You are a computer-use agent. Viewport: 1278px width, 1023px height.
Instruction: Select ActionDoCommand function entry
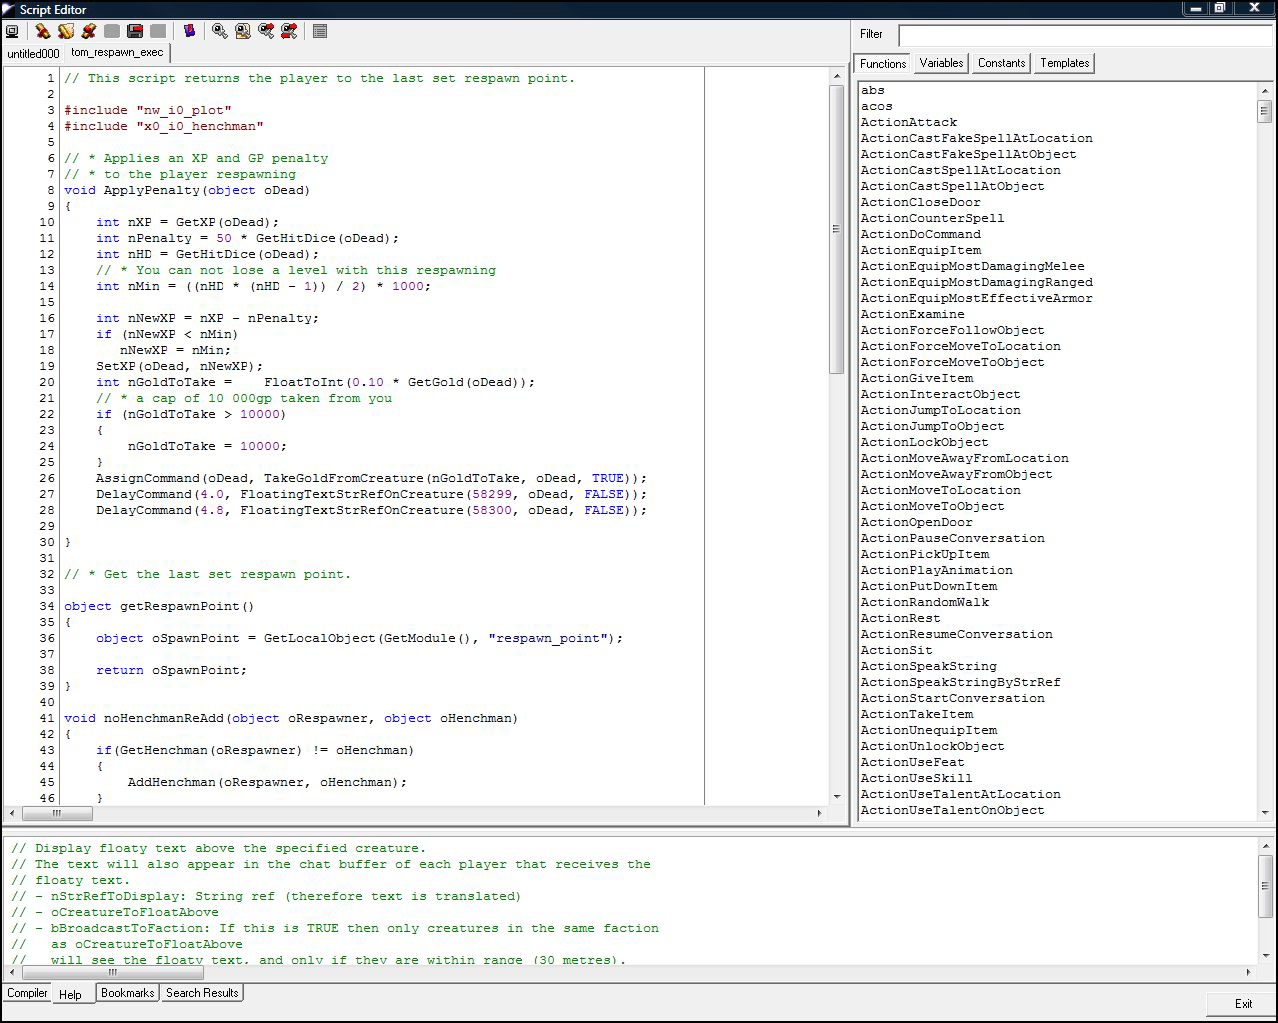(920, 234)
